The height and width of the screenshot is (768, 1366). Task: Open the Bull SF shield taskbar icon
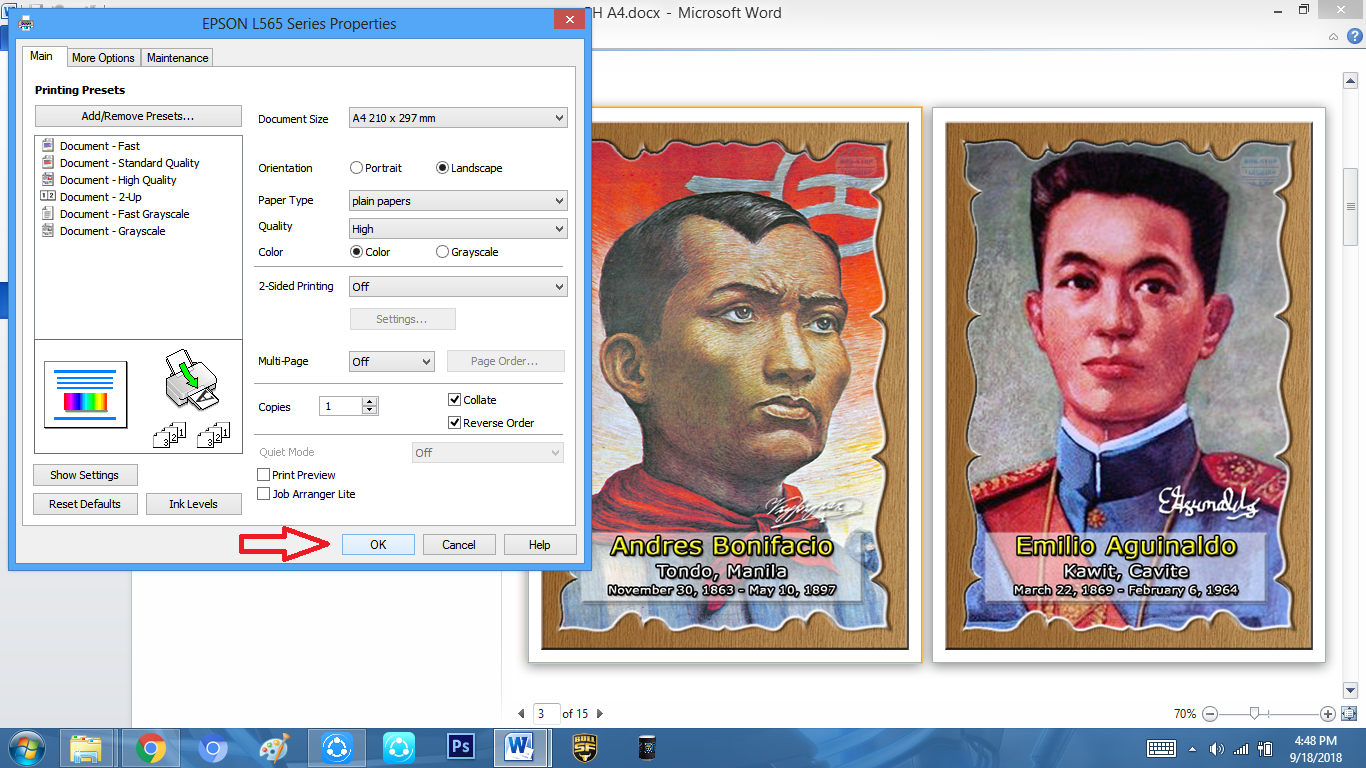pos(584,748)
